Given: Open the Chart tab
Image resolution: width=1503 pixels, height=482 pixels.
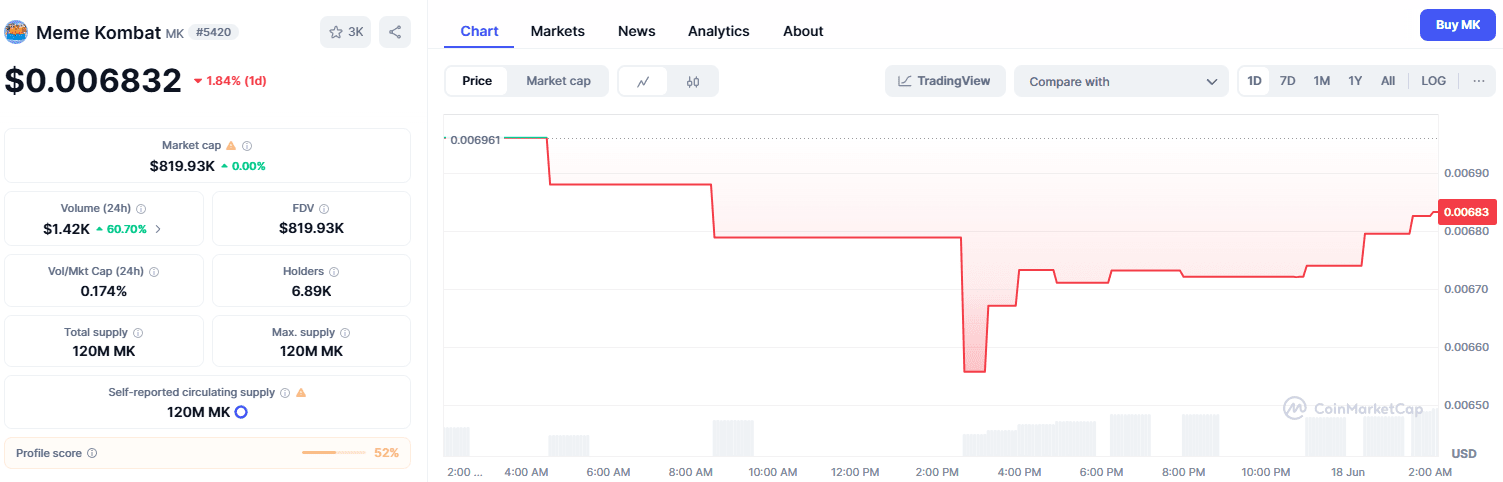Looking at the screenshot, I should [479, 31].
